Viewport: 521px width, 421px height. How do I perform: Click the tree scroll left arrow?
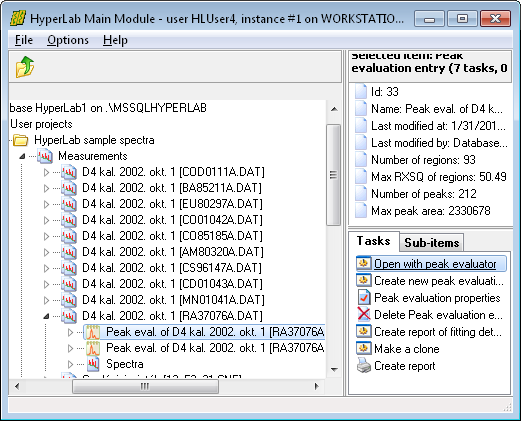[17, 386]
